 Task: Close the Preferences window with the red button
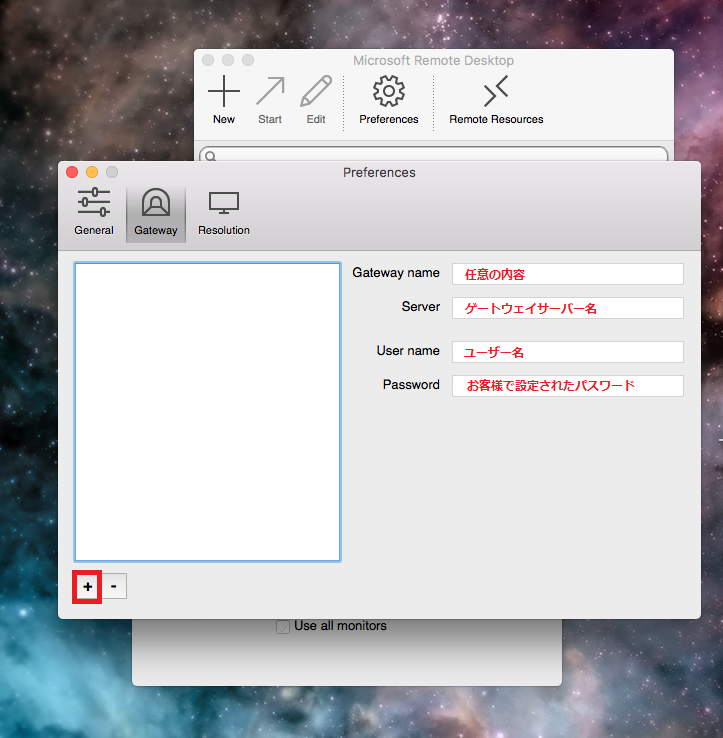(72, 172)
